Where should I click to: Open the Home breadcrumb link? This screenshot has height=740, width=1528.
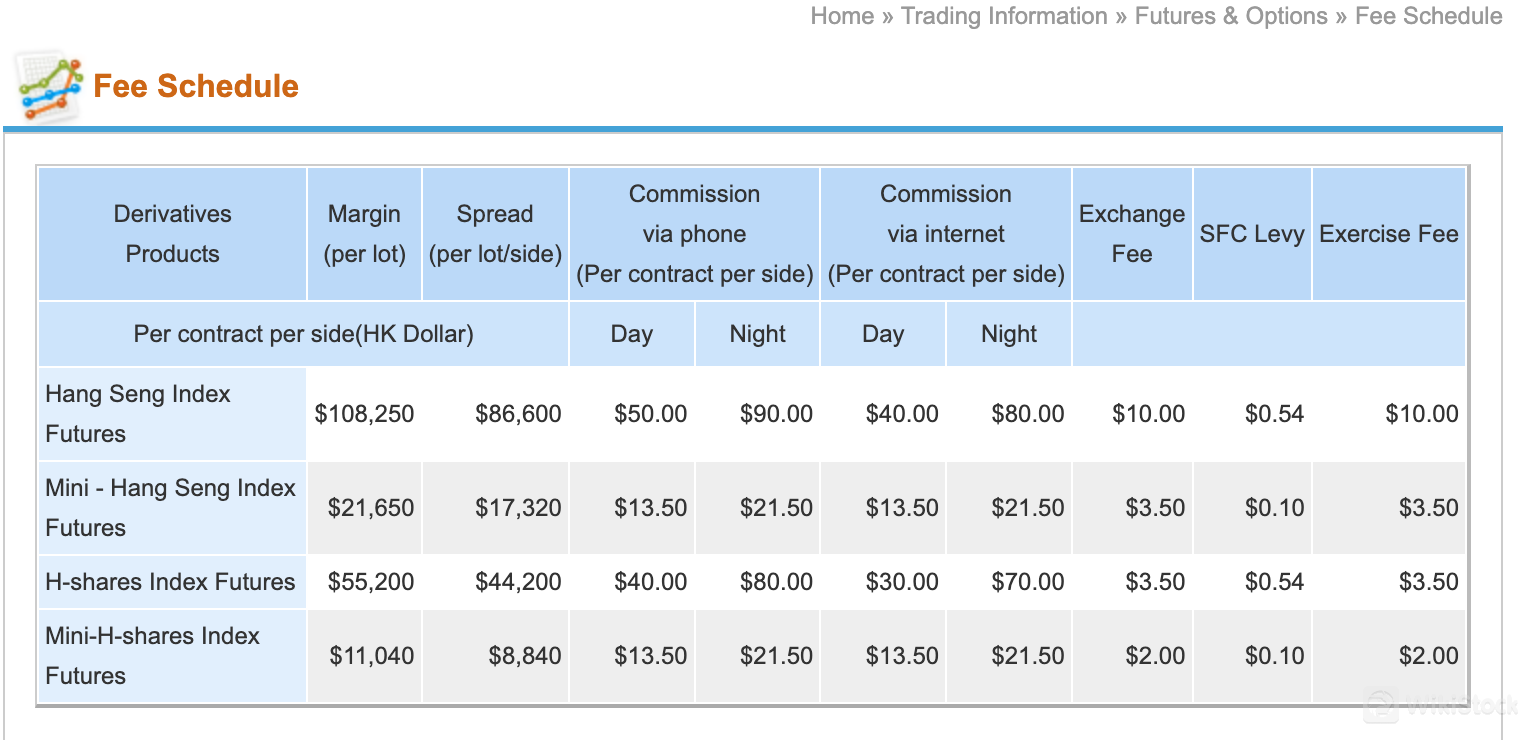coord(842,16)
